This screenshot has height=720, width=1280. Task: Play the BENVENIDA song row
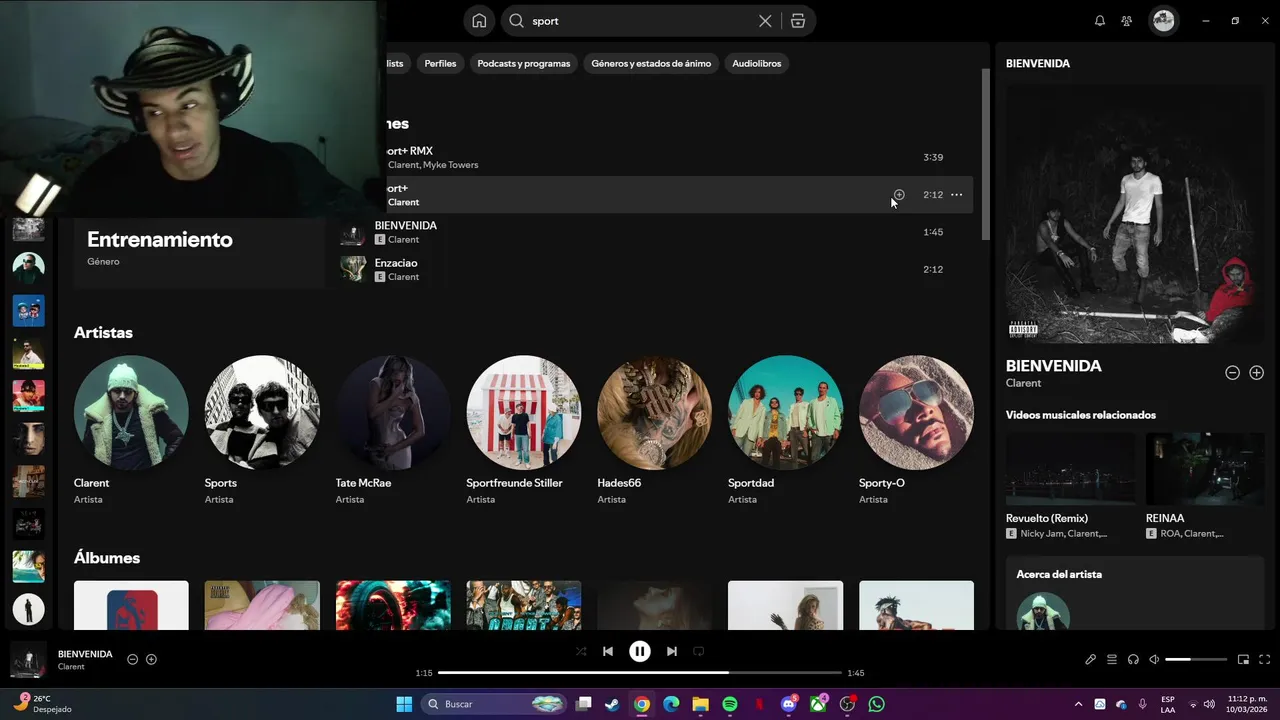(x=655, y=232)
